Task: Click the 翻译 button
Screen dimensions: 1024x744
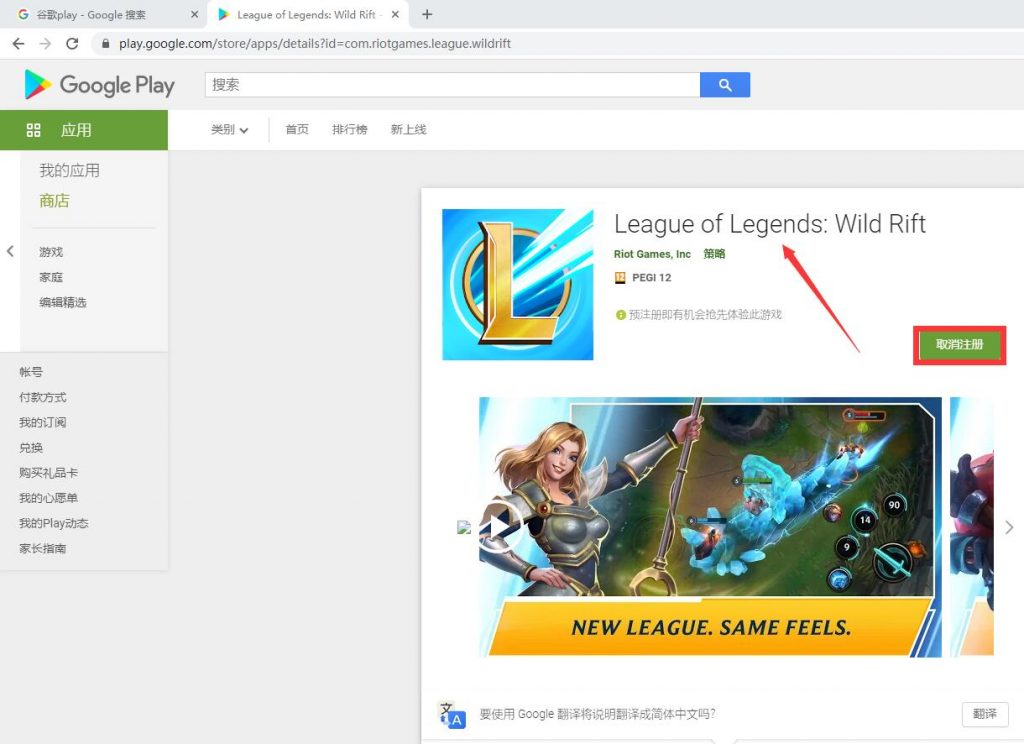Action: (x=985, y=714)
